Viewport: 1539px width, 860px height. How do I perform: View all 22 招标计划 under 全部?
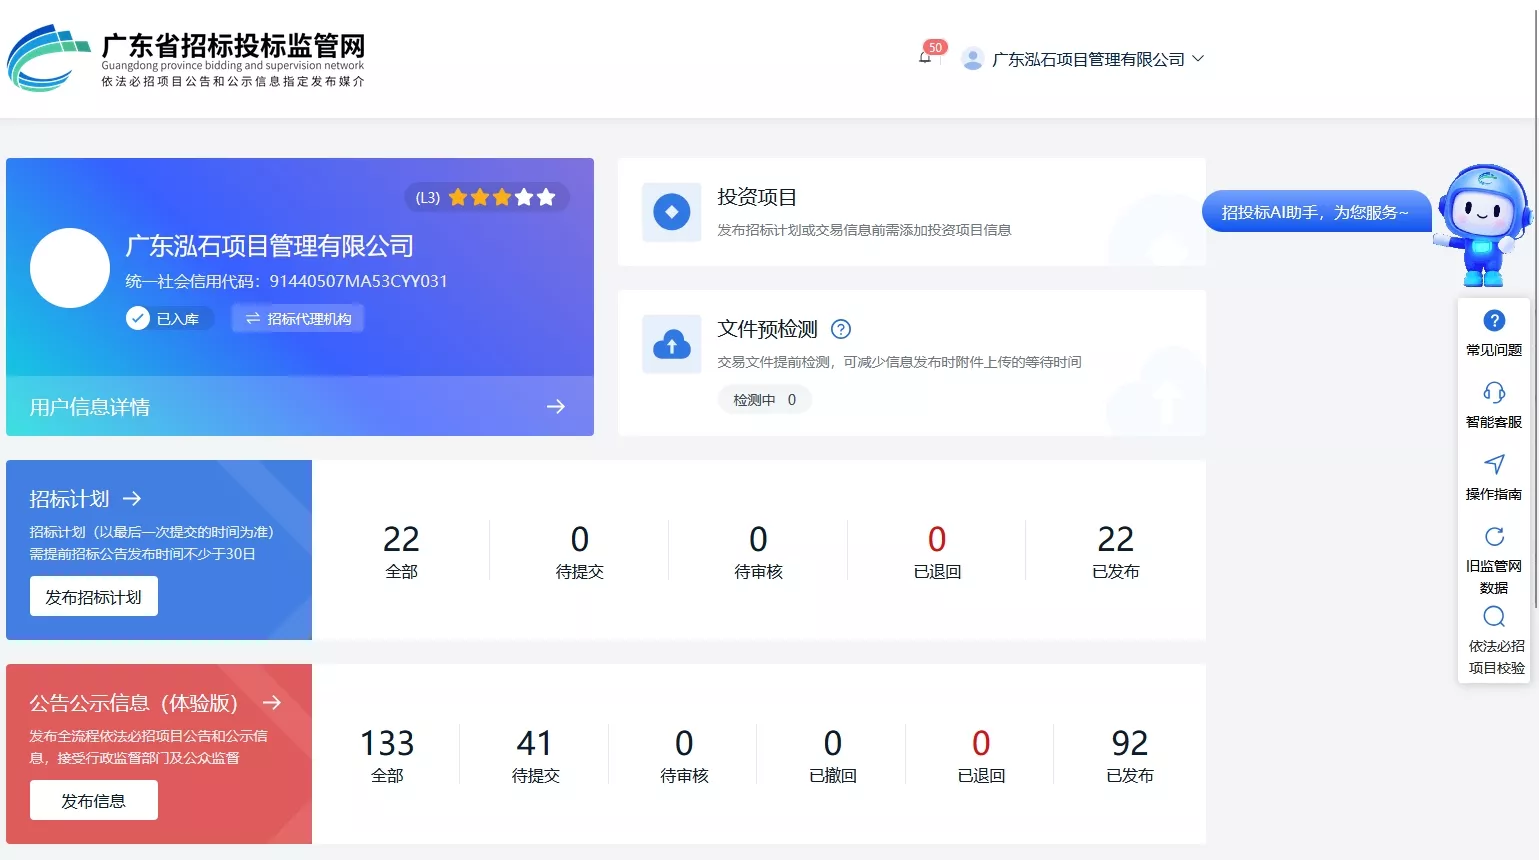tap(401, 550)
